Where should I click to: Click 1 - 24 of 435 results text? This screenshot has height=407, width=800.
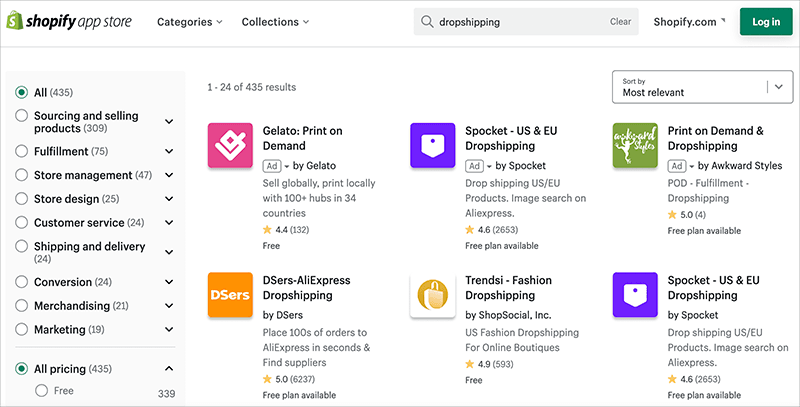click(x=252, y=87)
